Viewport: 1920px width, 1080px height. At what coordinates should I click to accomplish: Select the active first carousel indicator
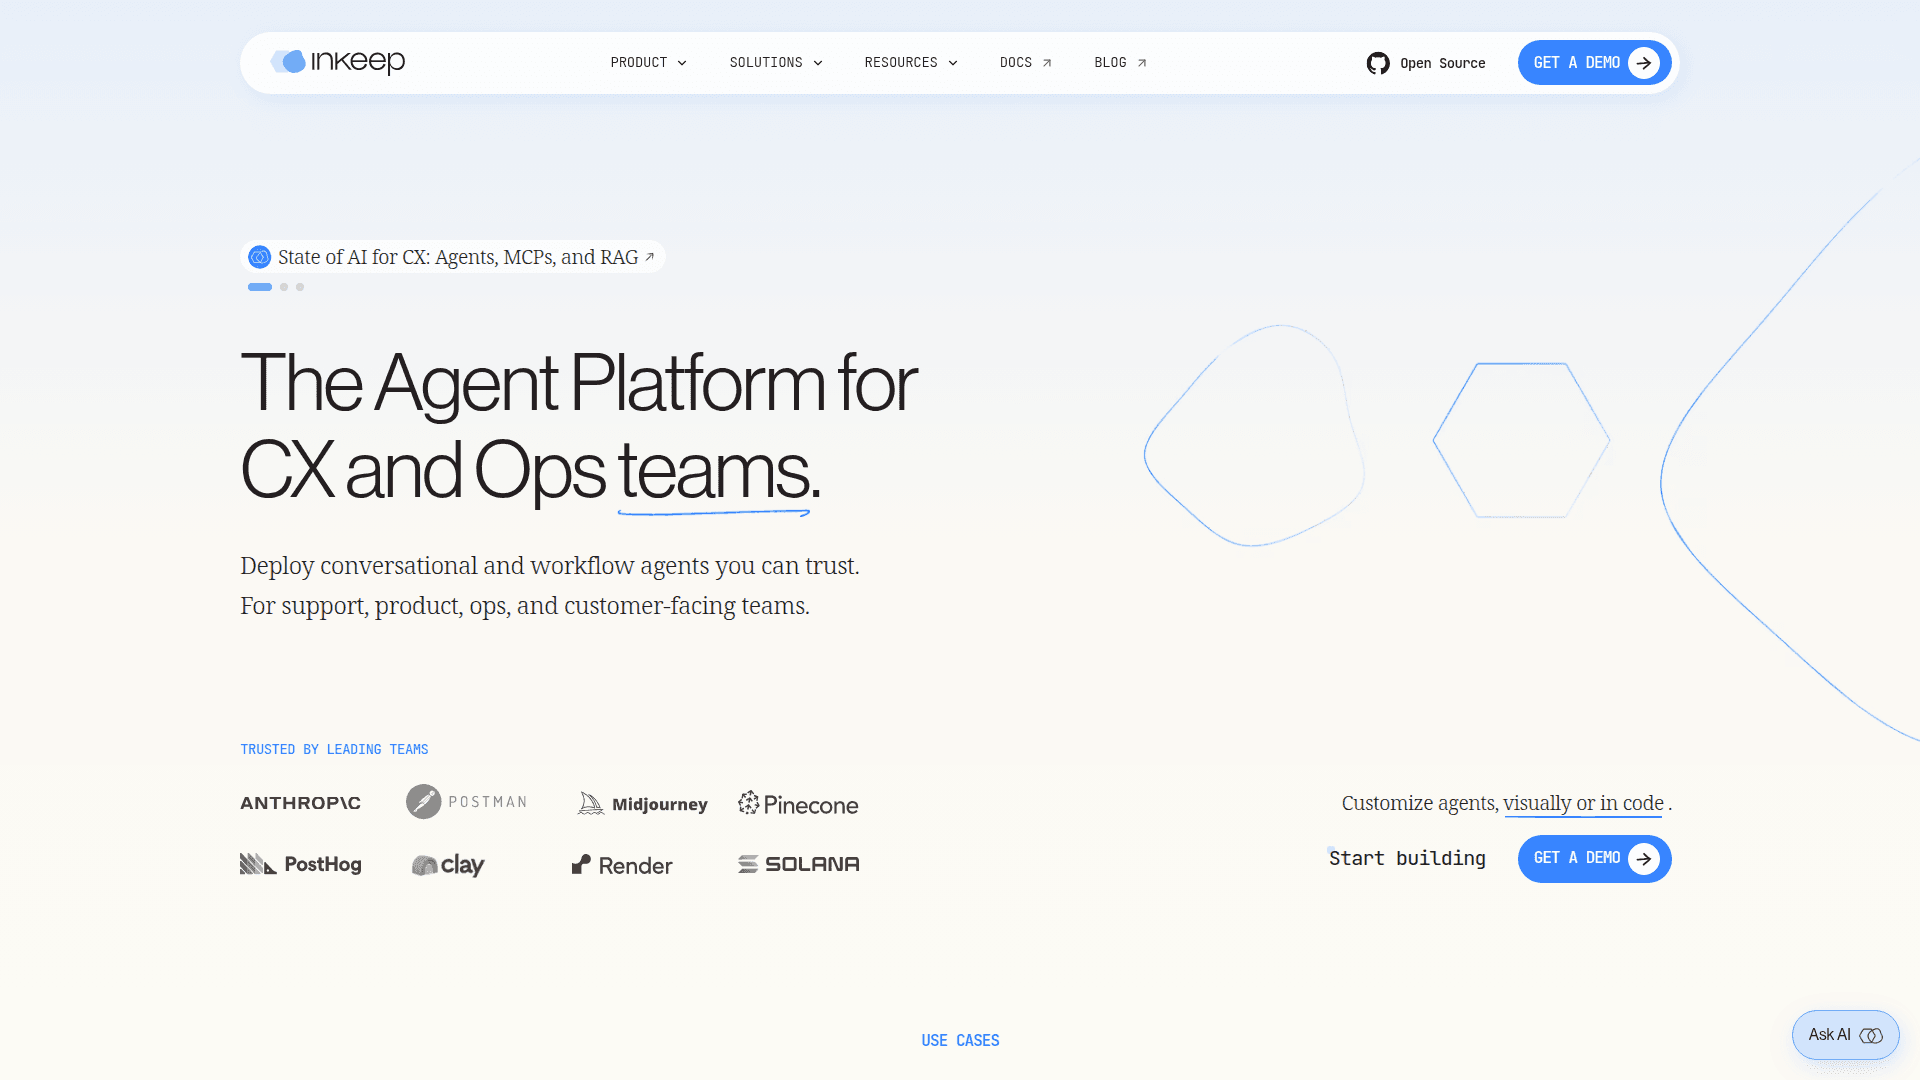tap(260, 287)
